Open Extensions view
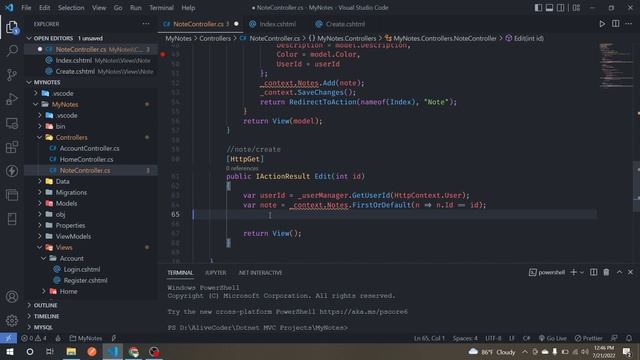This screenshot has width=640, height=360. [12, 147]
